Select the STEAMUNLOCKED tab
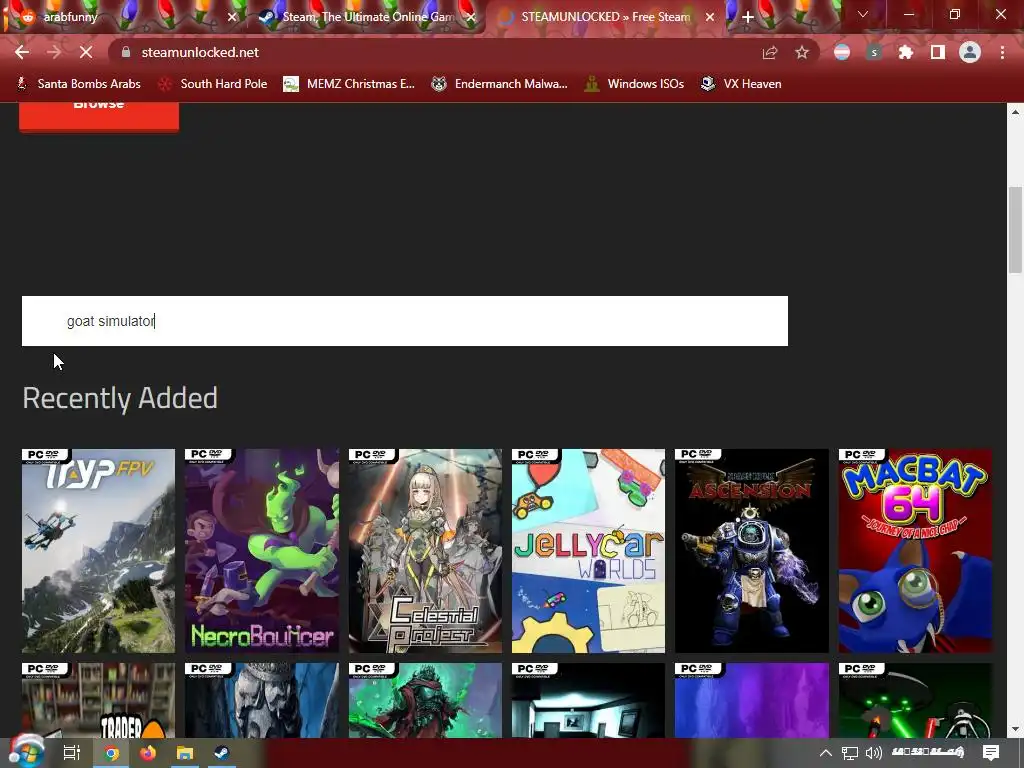 [x=604, y=17]
